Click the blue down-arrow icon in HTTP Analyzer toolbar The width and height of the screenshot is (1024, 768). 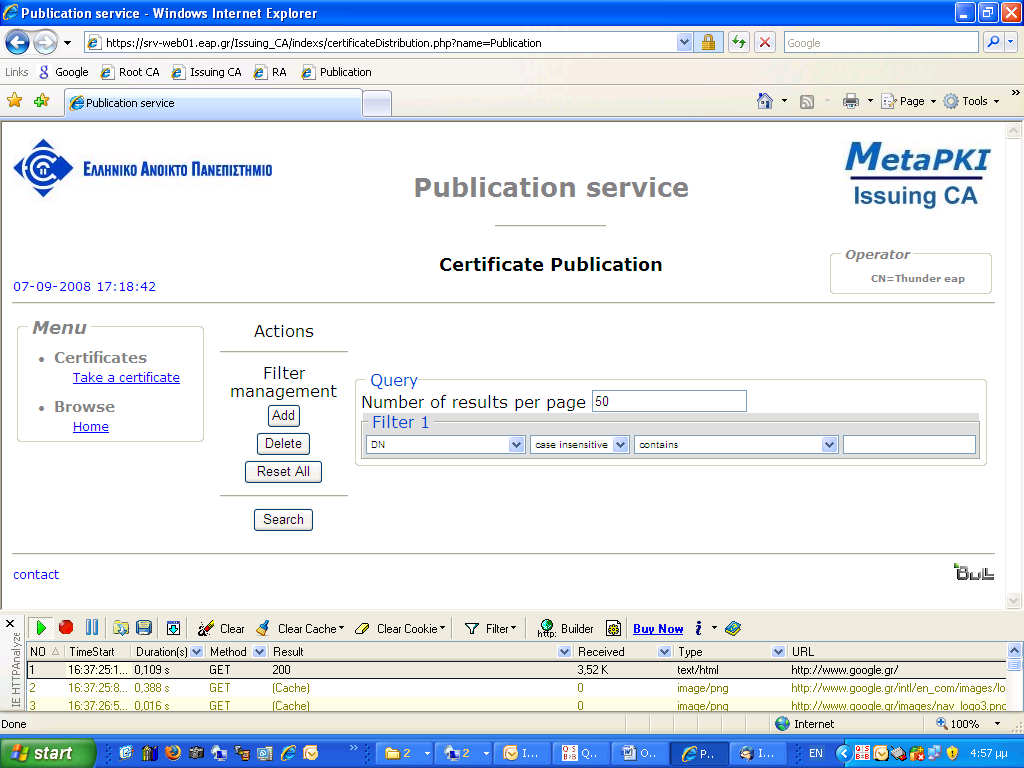pos(174,628)
